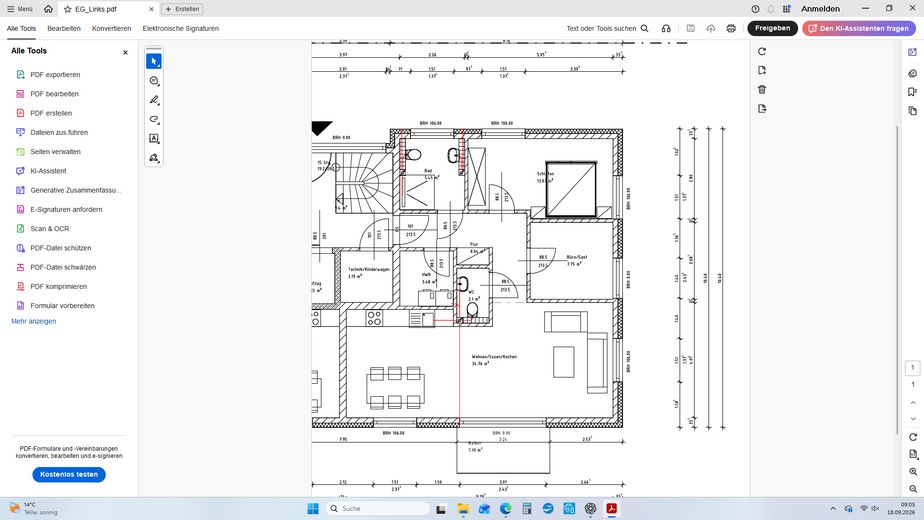The height and width of the screenshot is (520, 924).
Task: Close the EG_Links.pdf tab
Action: click(x=151, y=9)
